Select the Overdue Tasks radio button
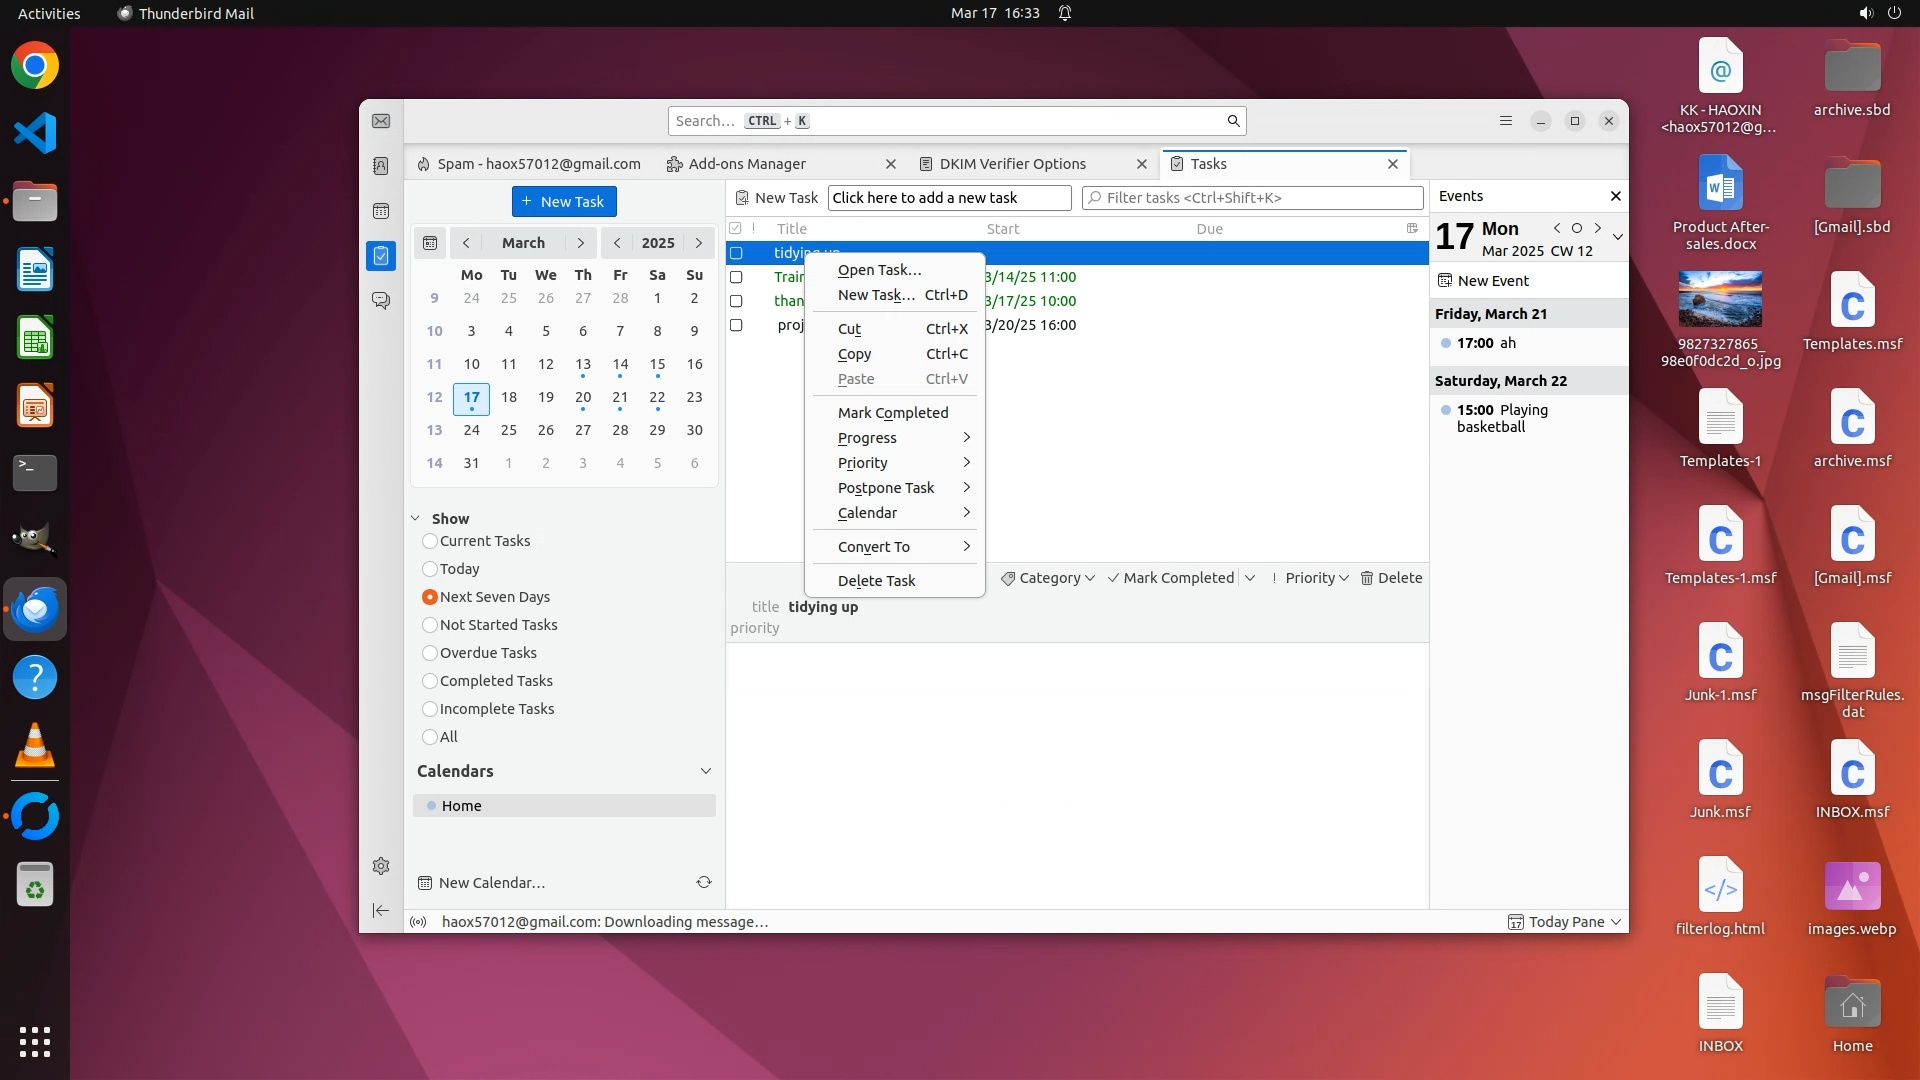This screenshot has width=1920, height=1080. pyautogui.click(x=430, y=653)
